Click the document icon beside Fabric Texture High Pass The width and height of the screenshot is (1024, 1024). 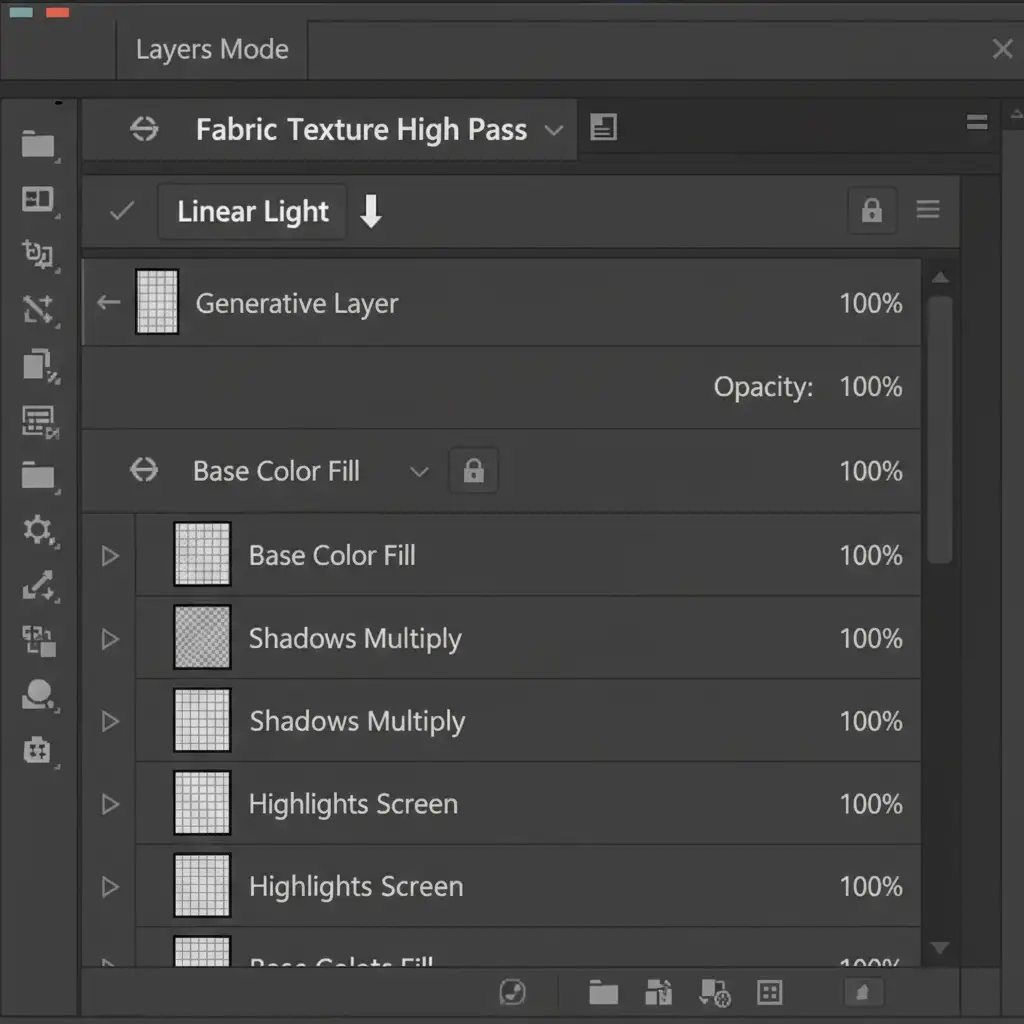(x=603, y=127)
